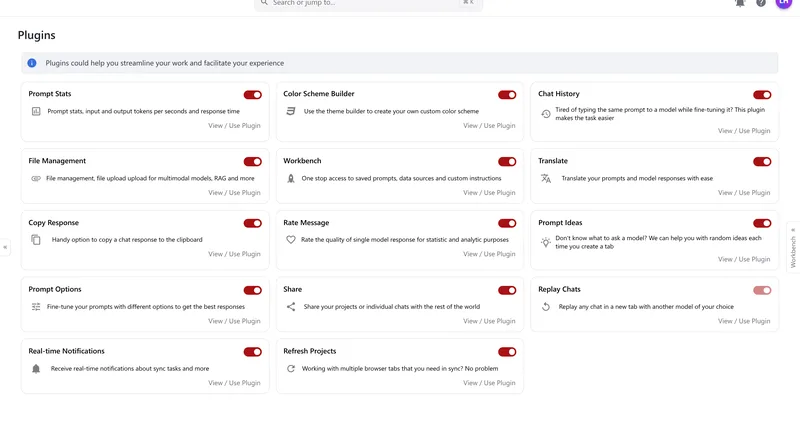Click the Chat History clock icon
The image size is (800, 433).
pyautogui.click(x=545, y=114)
